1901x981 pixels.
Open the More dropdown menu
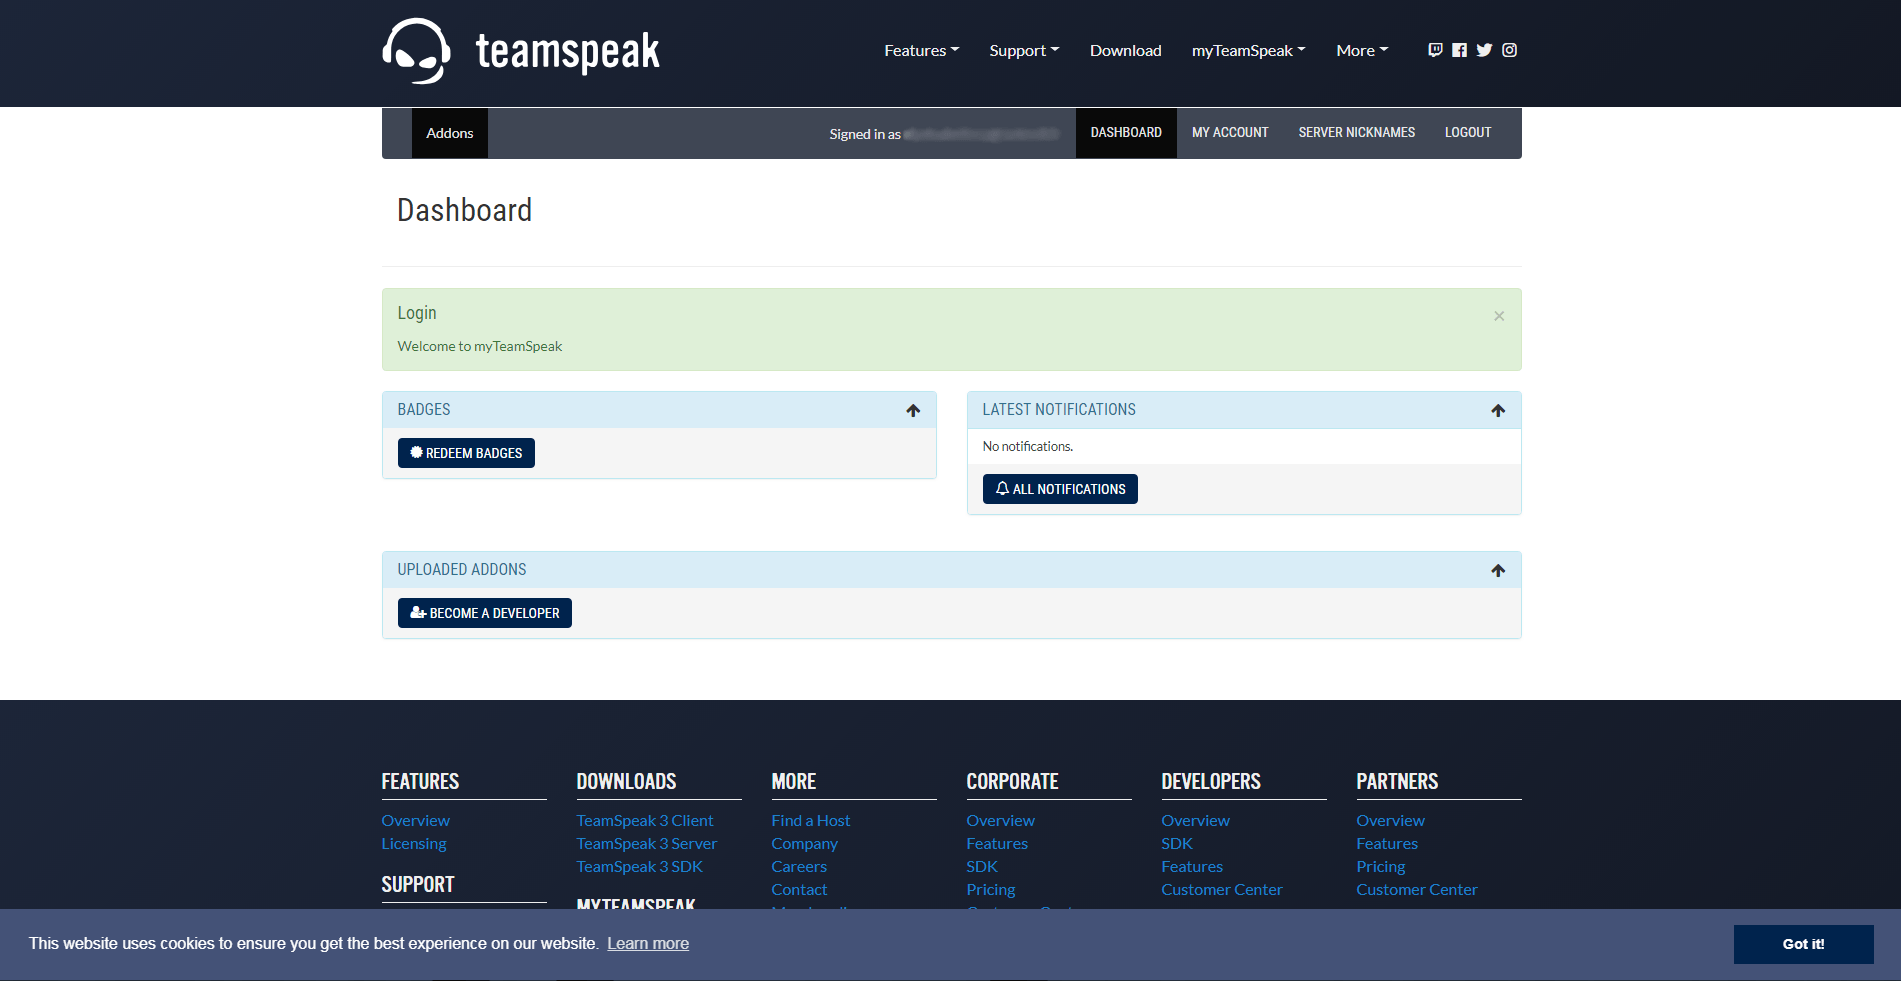click(1361, 51)
